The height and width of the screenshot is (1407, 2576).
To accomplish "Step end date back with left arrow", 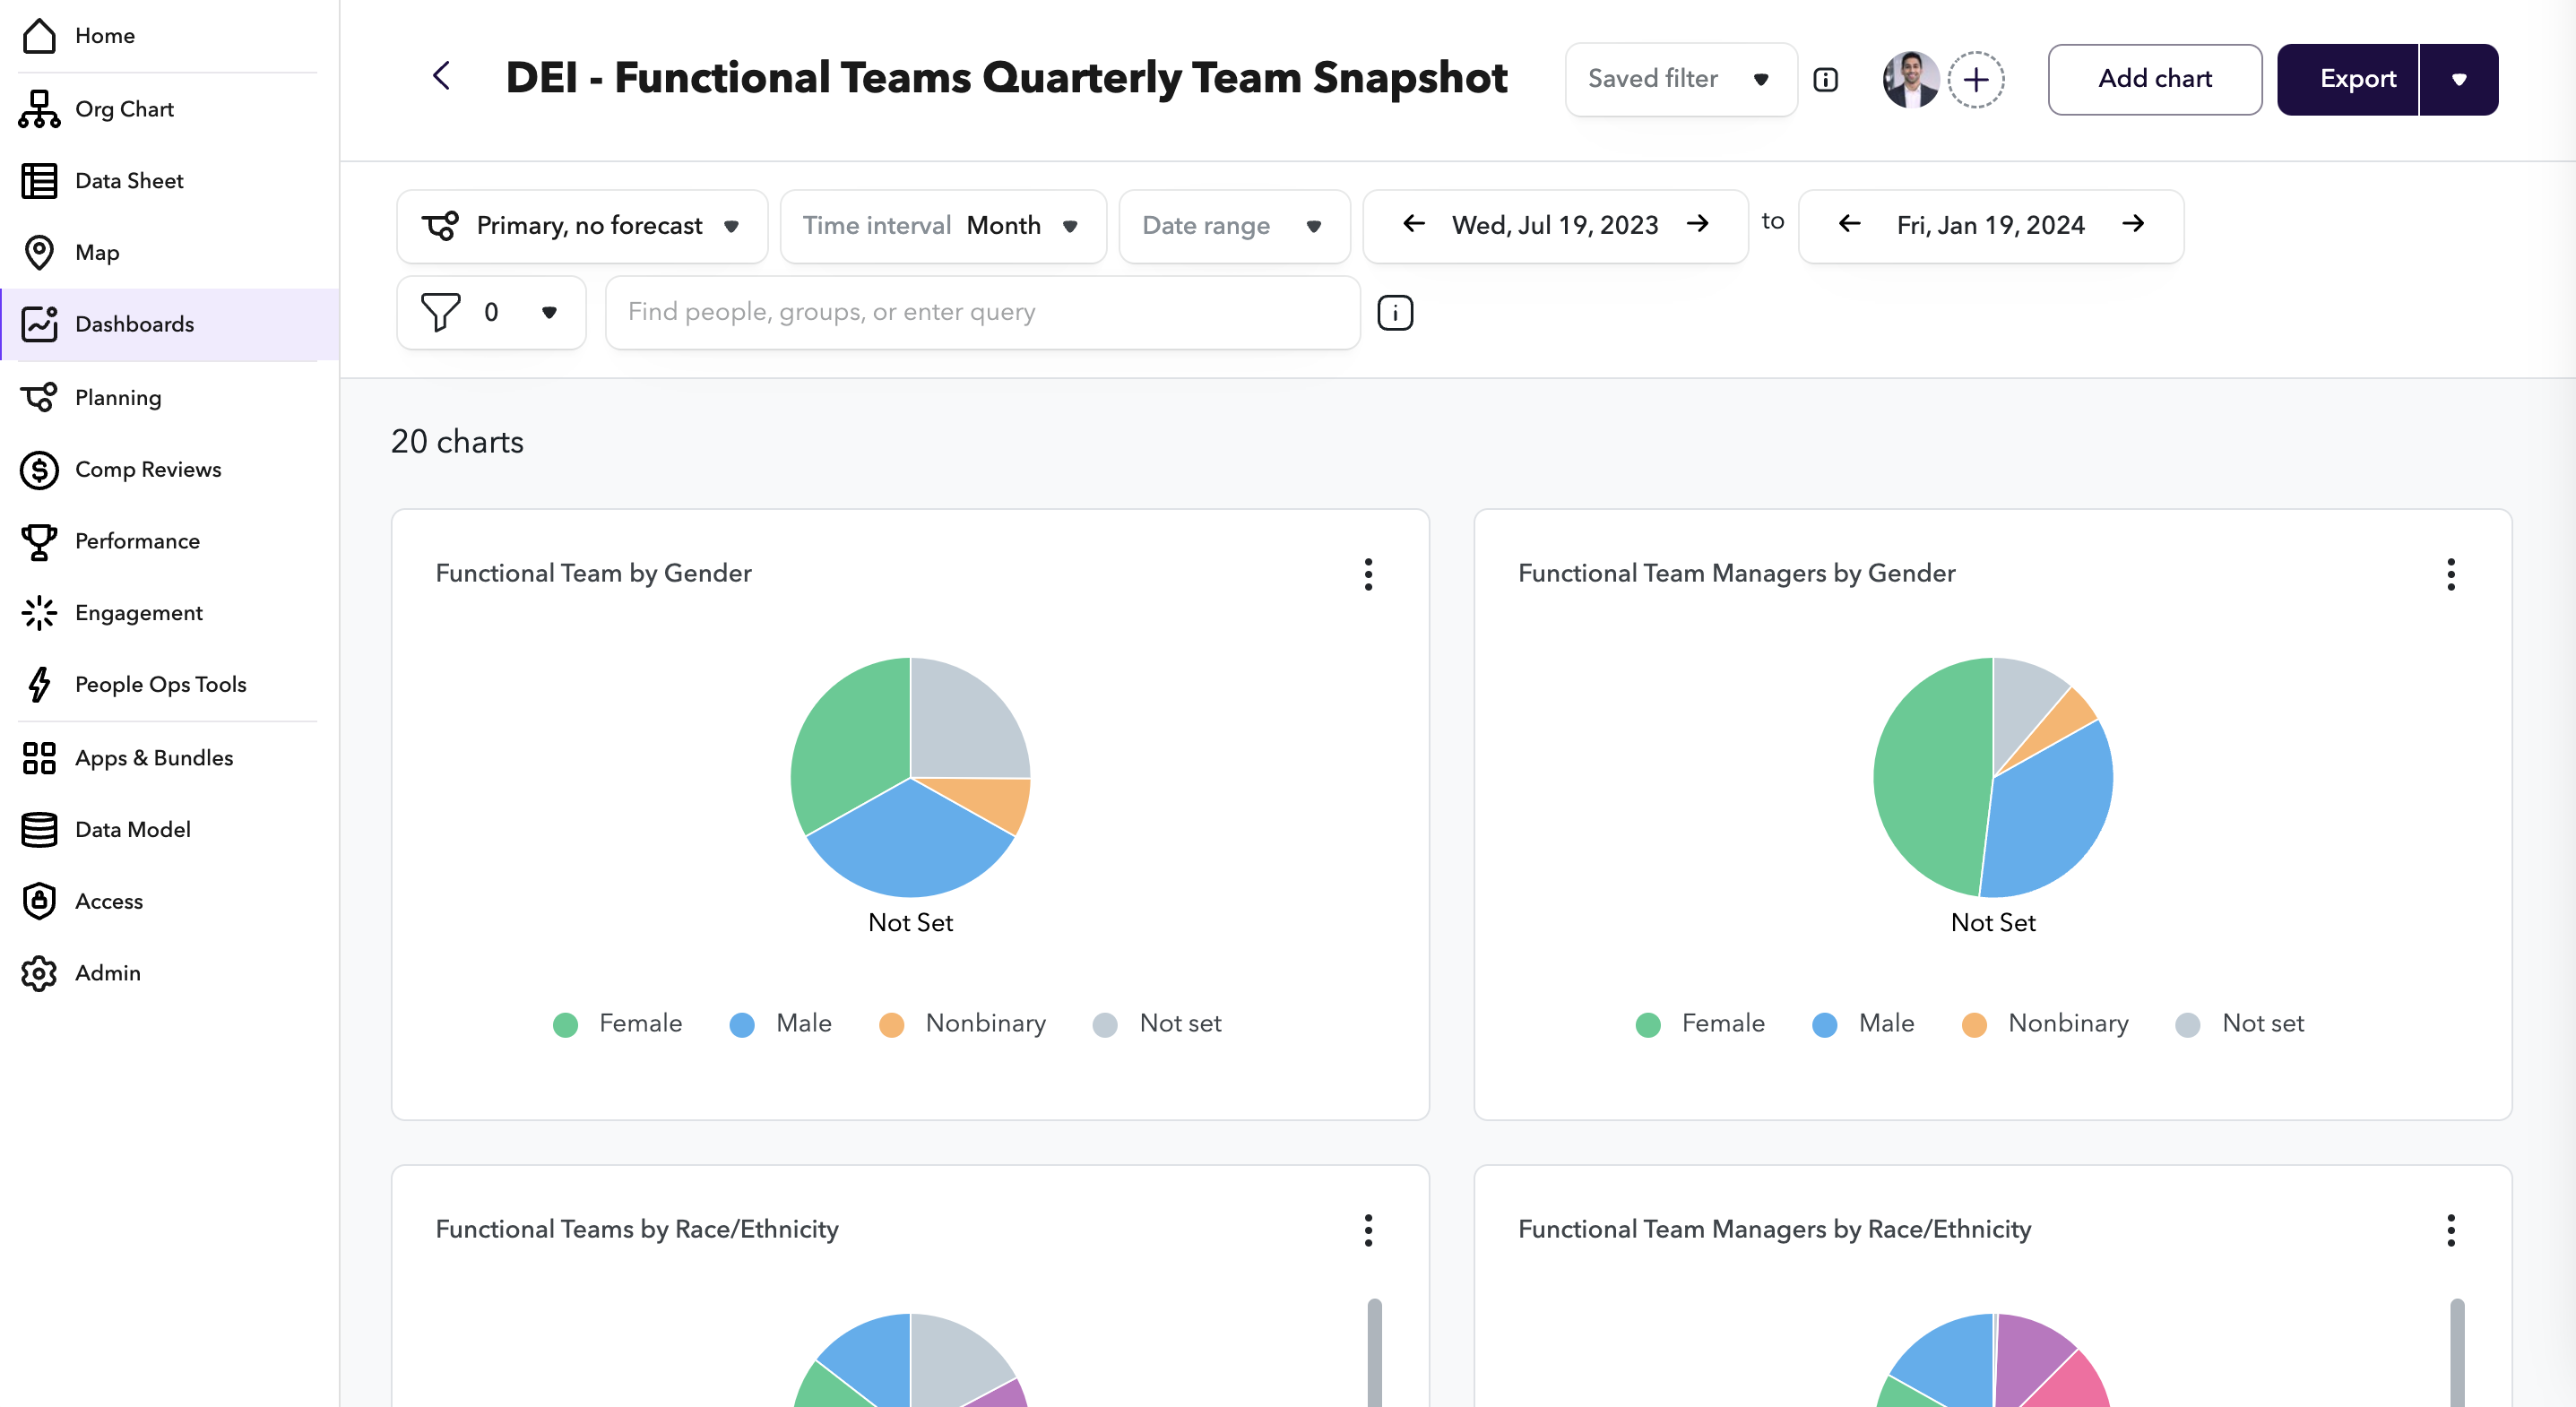I will coord(1849,224).
